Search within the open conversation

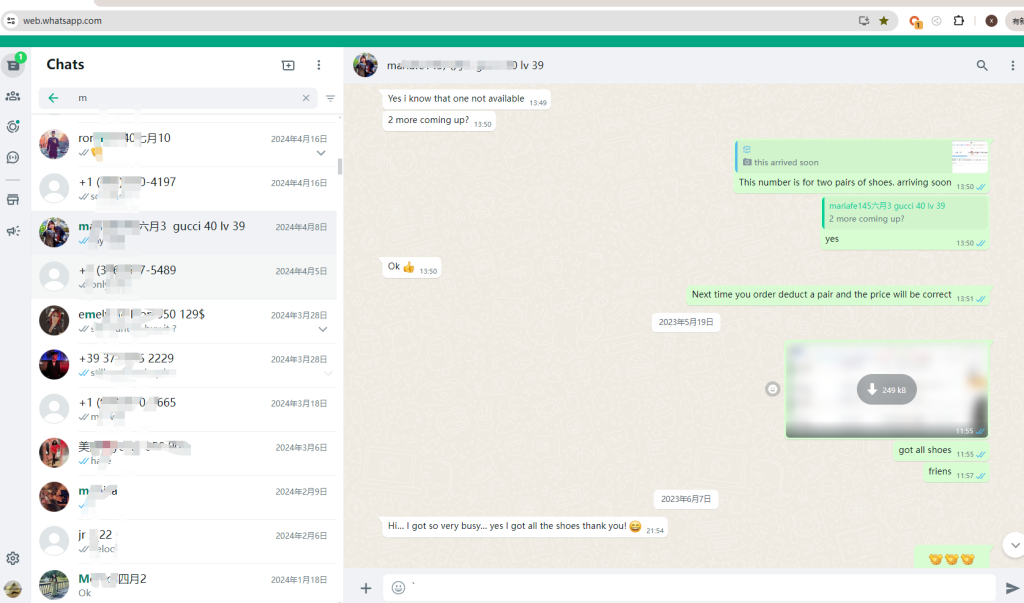pos(982,66)
